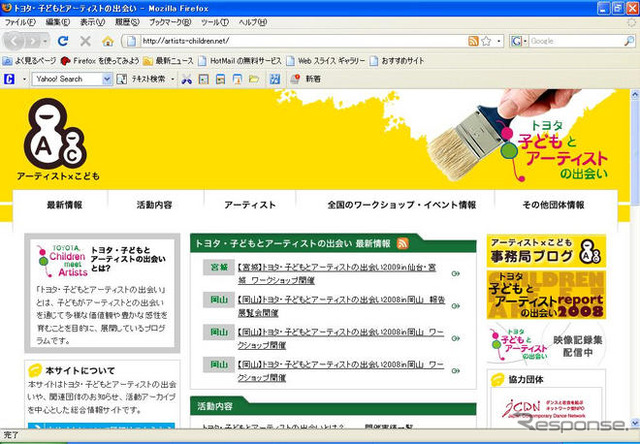Open the 岡山 報告展覧会開催 link

341,306
